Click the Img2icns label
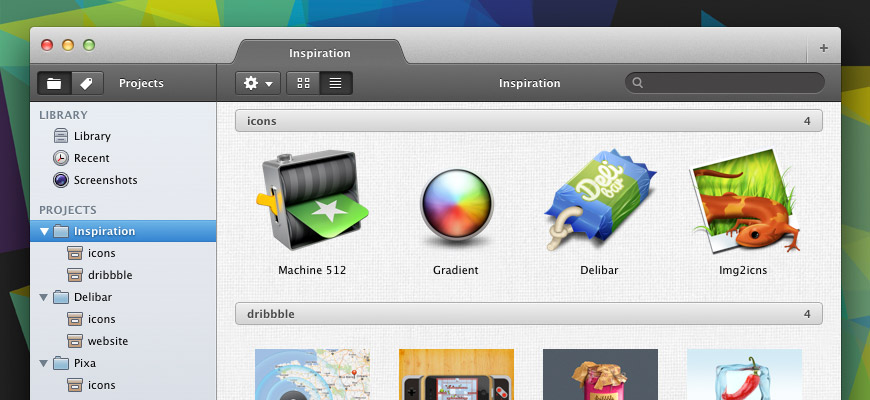 click(x=743, y=271)
